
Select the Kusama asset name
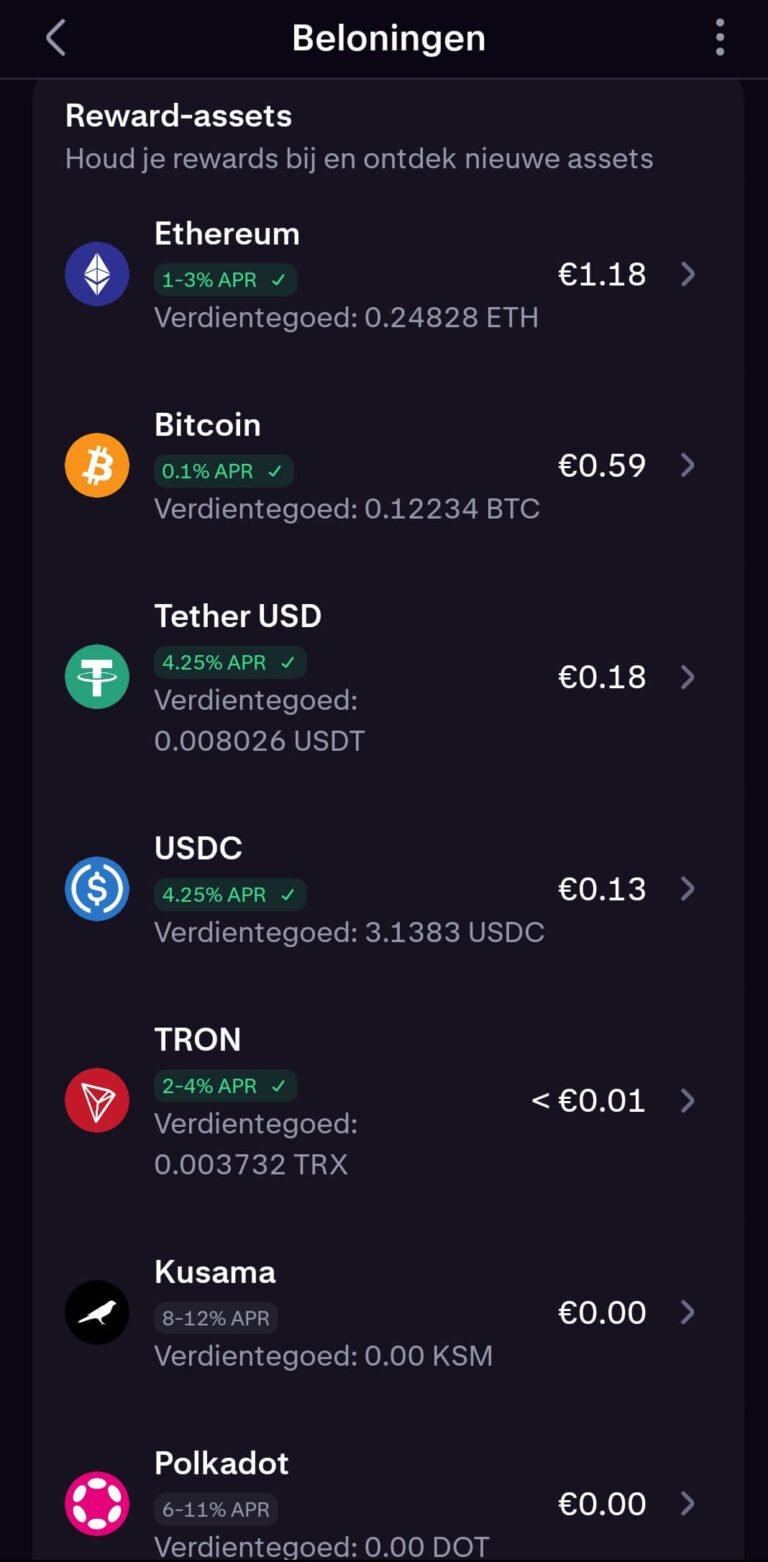(x=215, y=1272)
